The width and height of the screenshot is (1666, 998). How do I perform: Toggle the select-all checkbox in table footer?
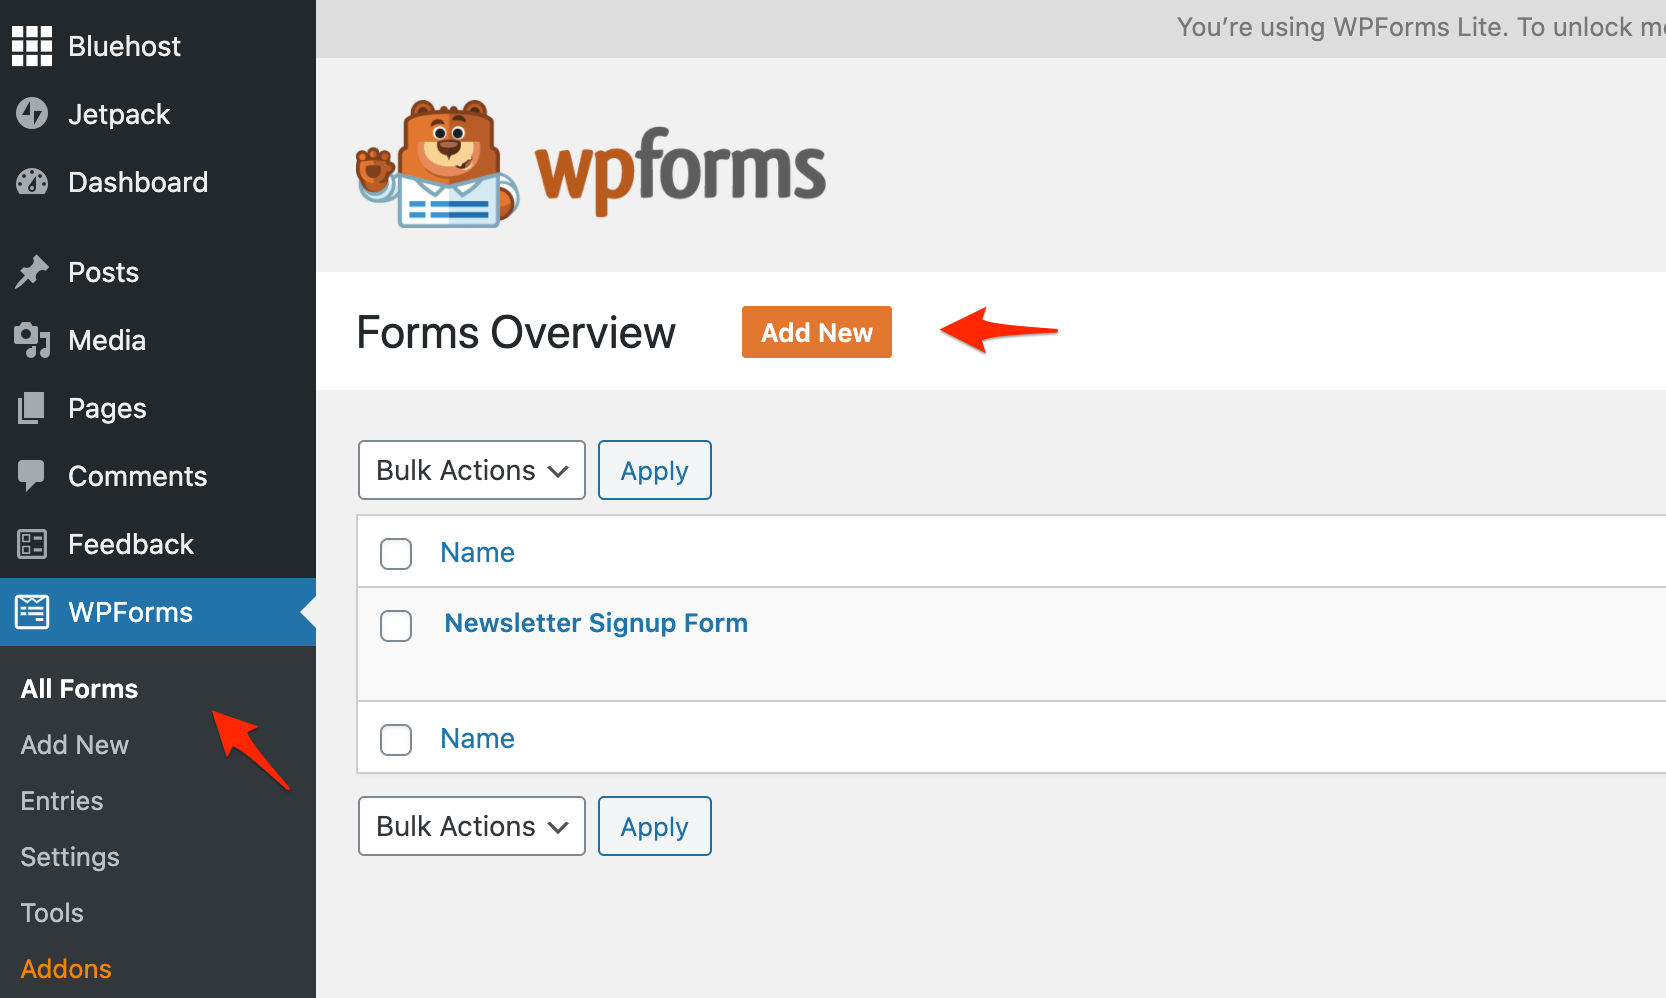[396, 740]
